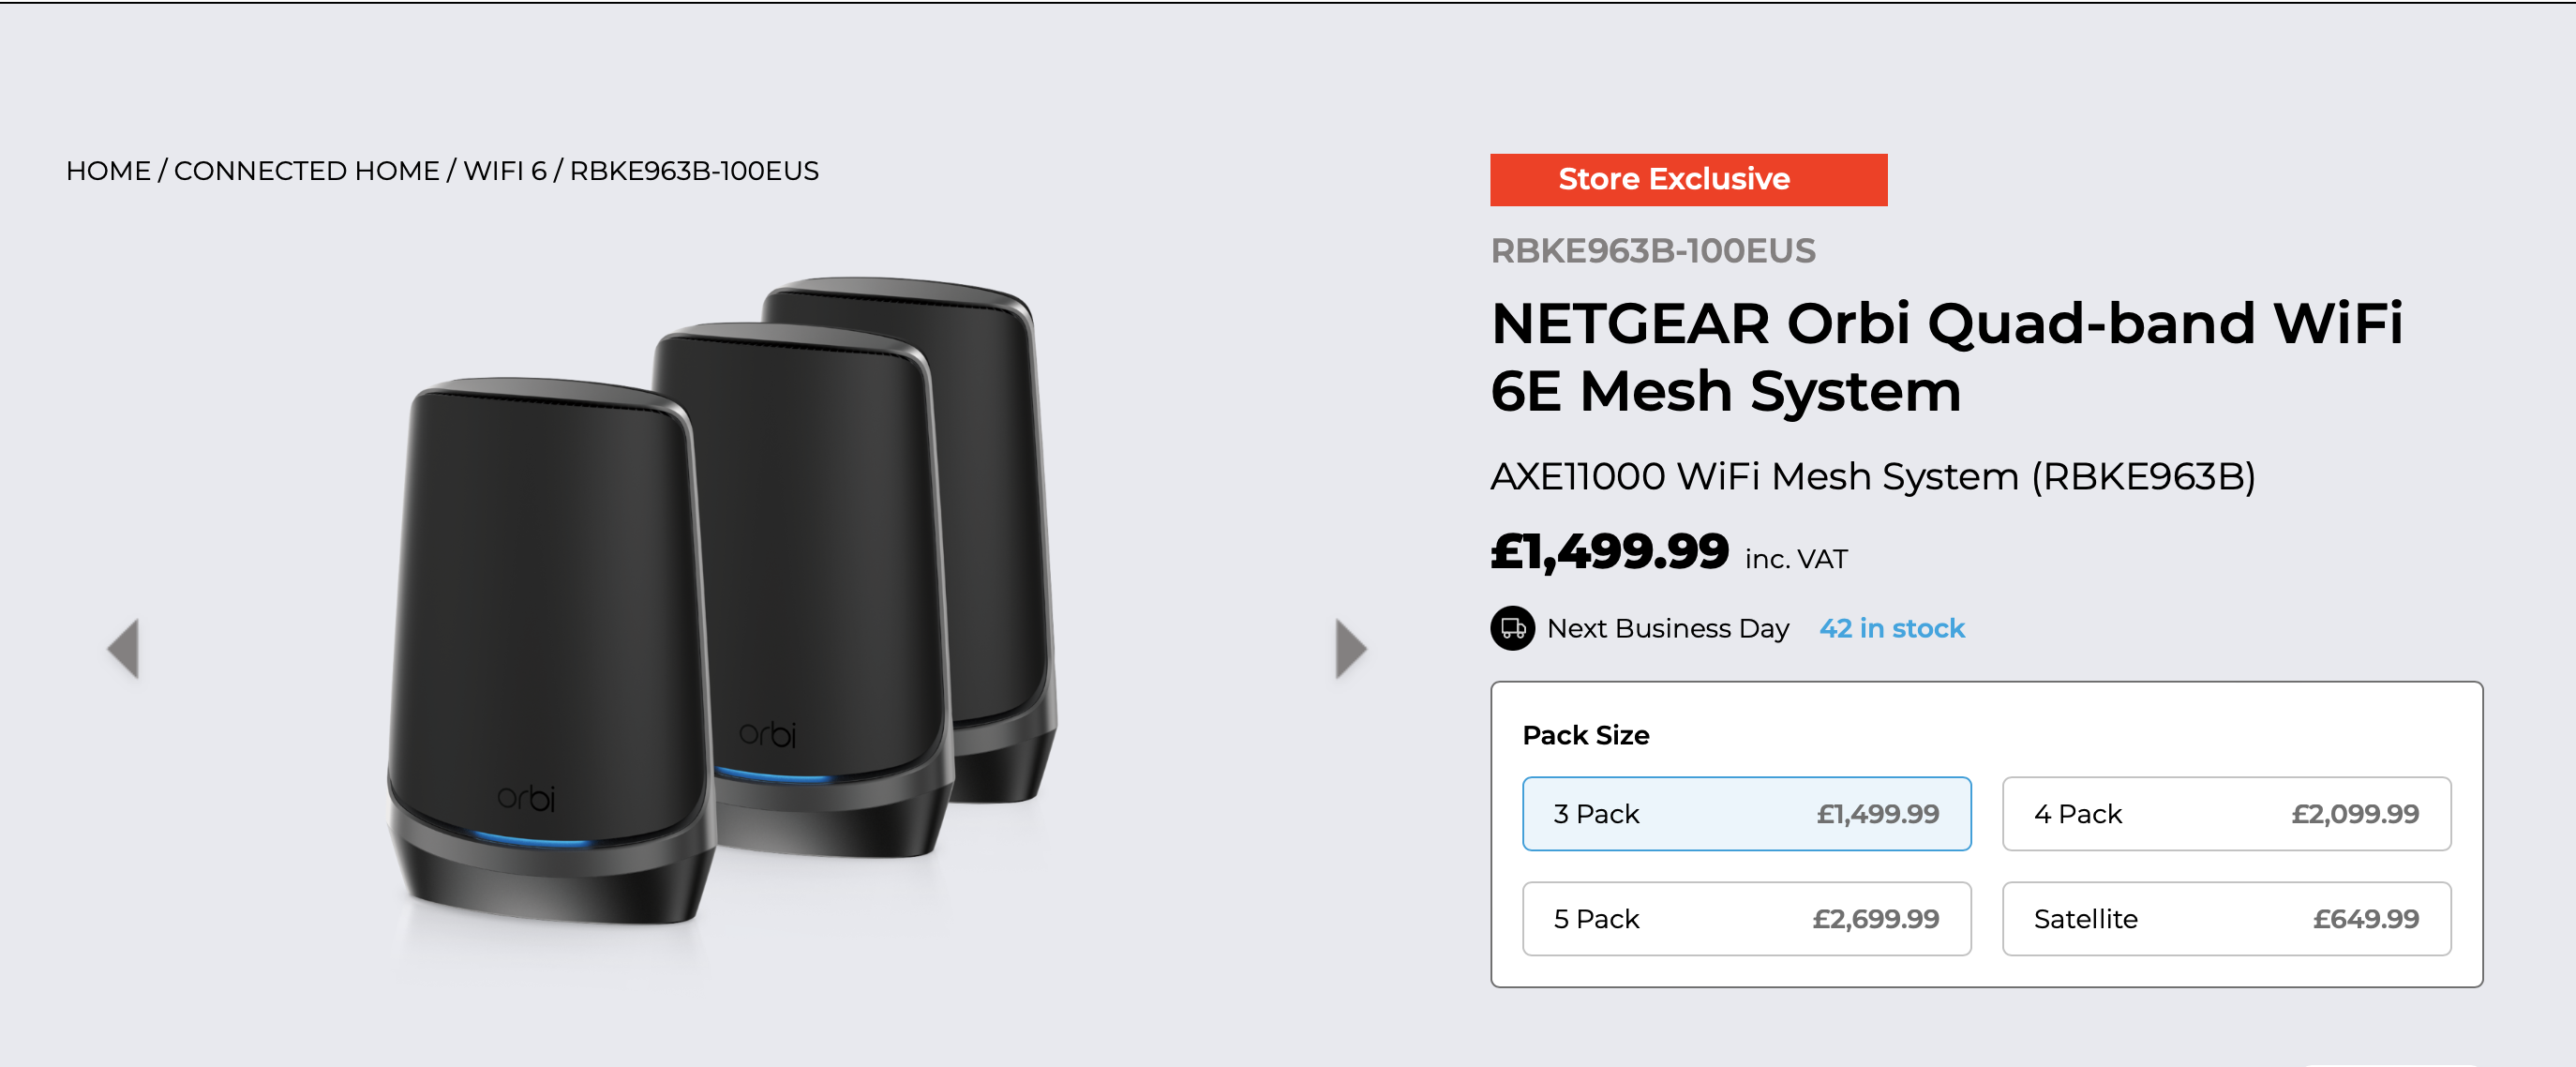Click the Pack Size heading
The image size is (2576, 1067).
[1585, 736]
